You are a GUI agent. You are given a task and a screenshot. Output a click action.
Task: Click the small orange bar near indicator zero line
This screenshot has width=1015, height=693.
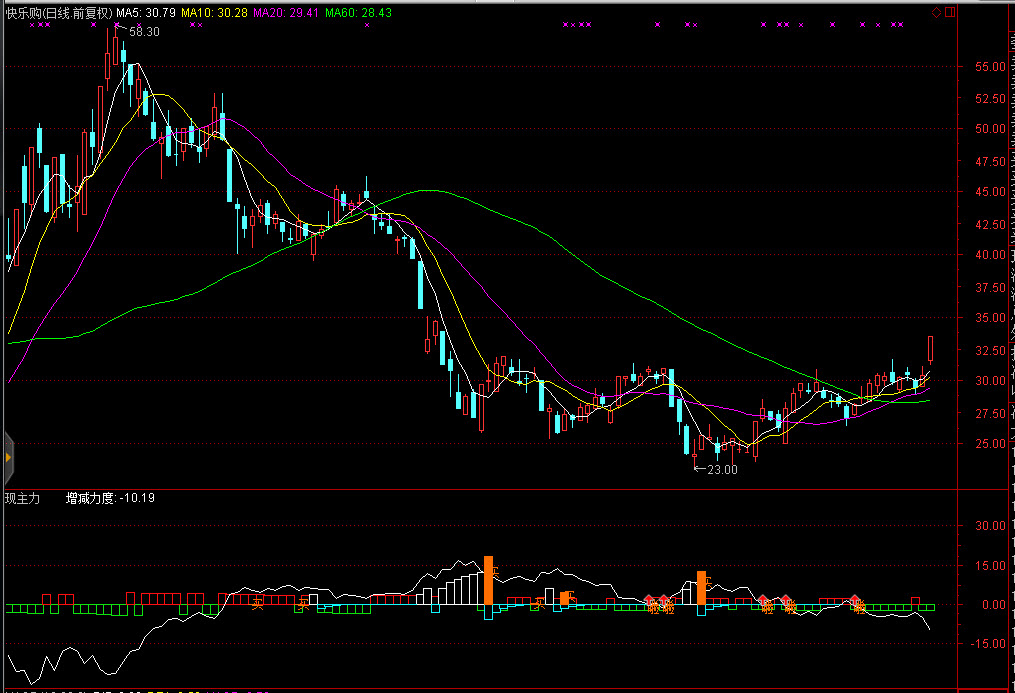click(565, 598)
